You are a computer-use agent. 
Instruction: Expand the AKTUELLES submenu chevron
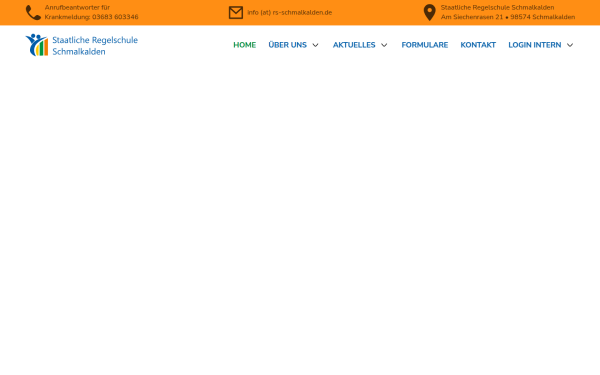[x=384, y=45]
